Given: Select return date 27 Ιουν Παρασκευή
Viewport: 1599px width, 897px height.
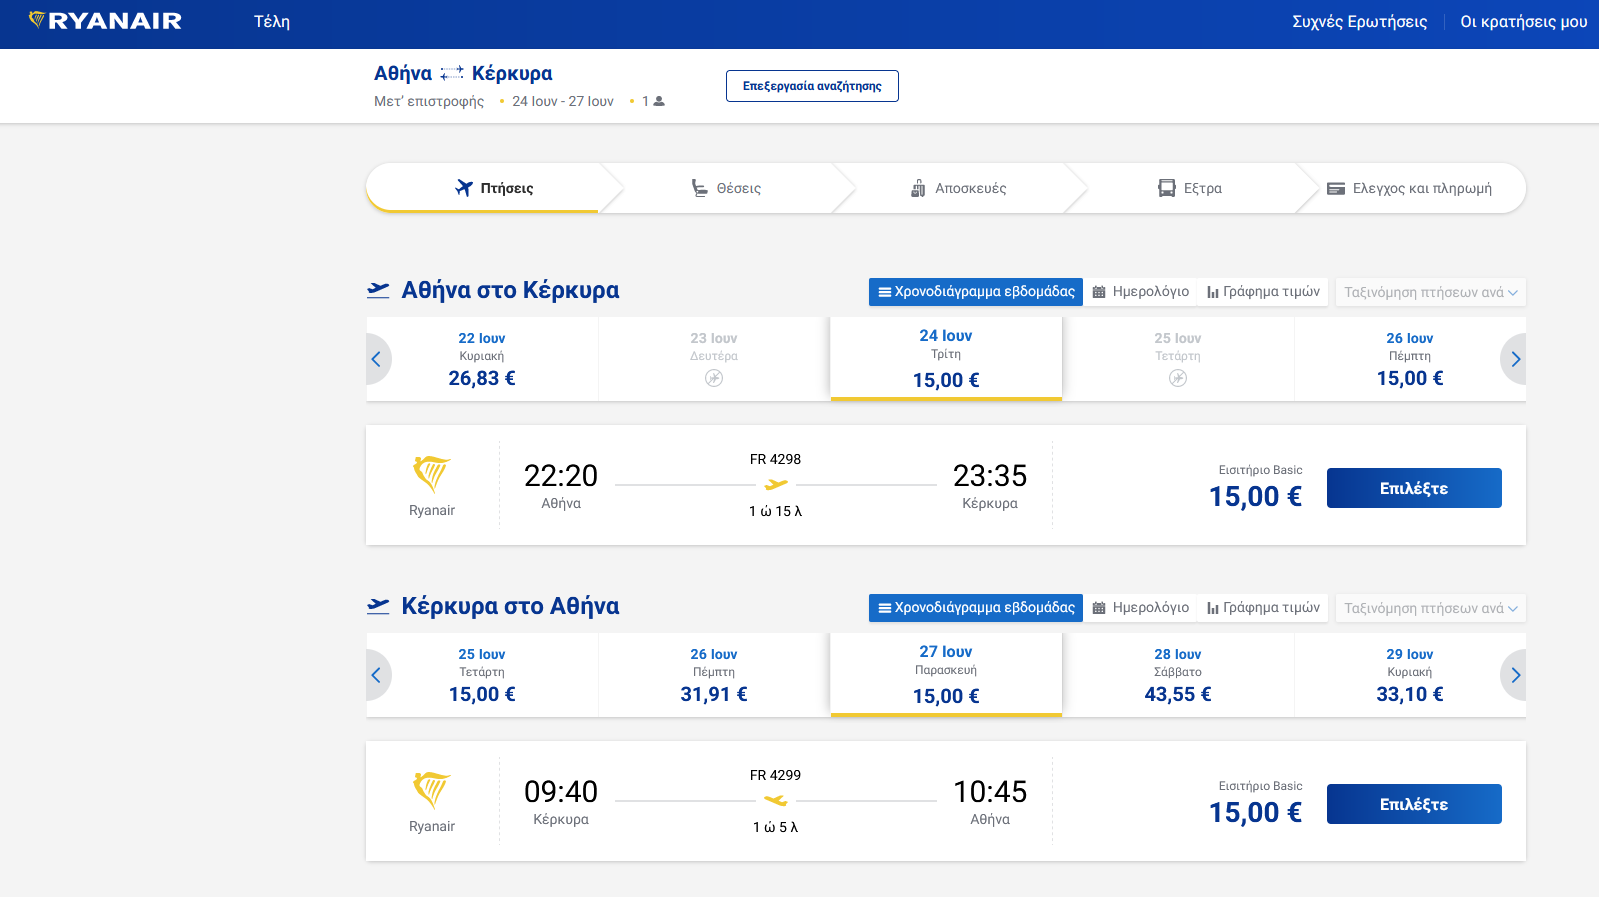Looking at the screenshot, I should 946,675.
